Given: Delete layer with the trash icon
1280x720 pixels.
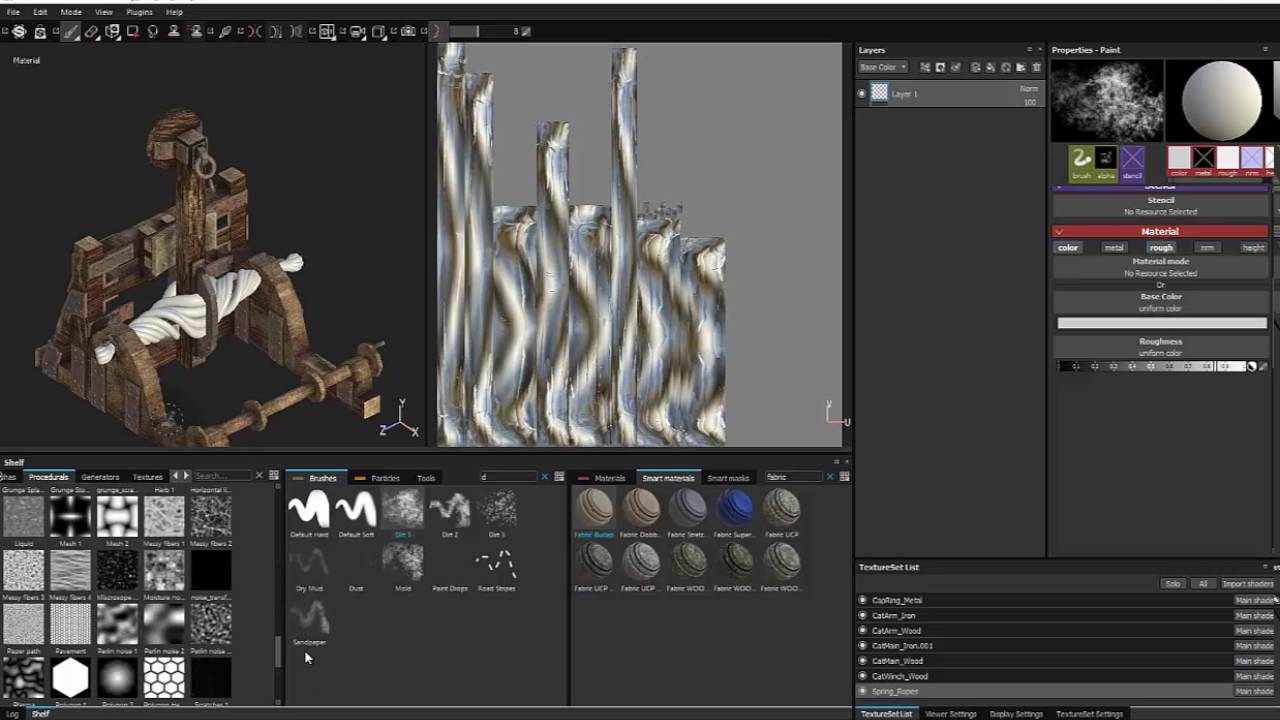Looking at the screenshot, I should (x=1036, y=67).
